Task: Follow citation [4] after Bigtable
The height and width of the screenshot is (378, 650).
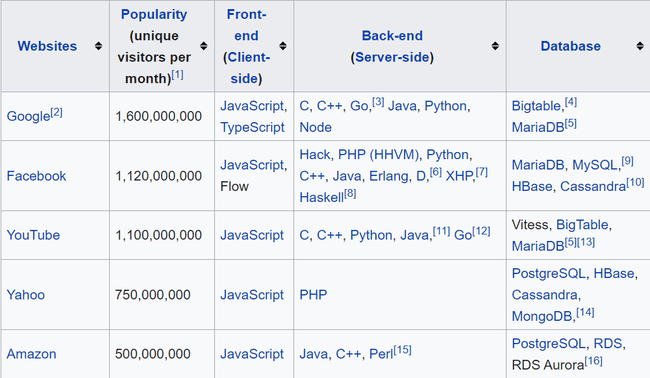Action: coord(571,102)
